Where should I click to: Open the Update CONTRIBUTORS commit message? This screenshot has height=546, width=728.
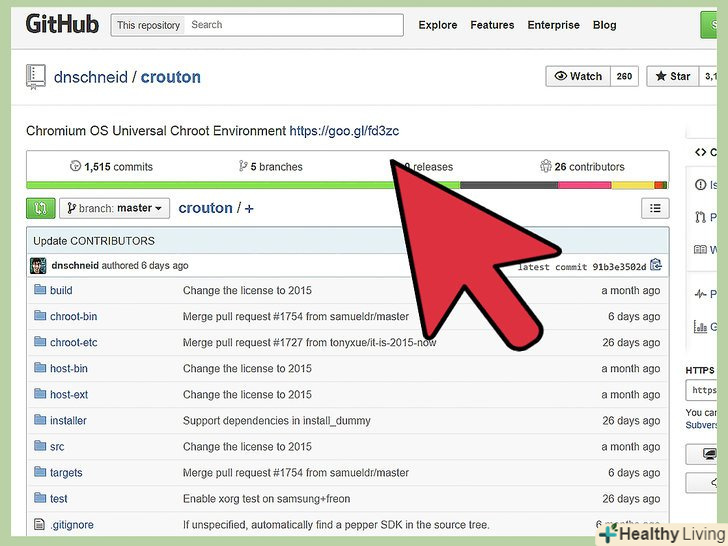(94, 241)
